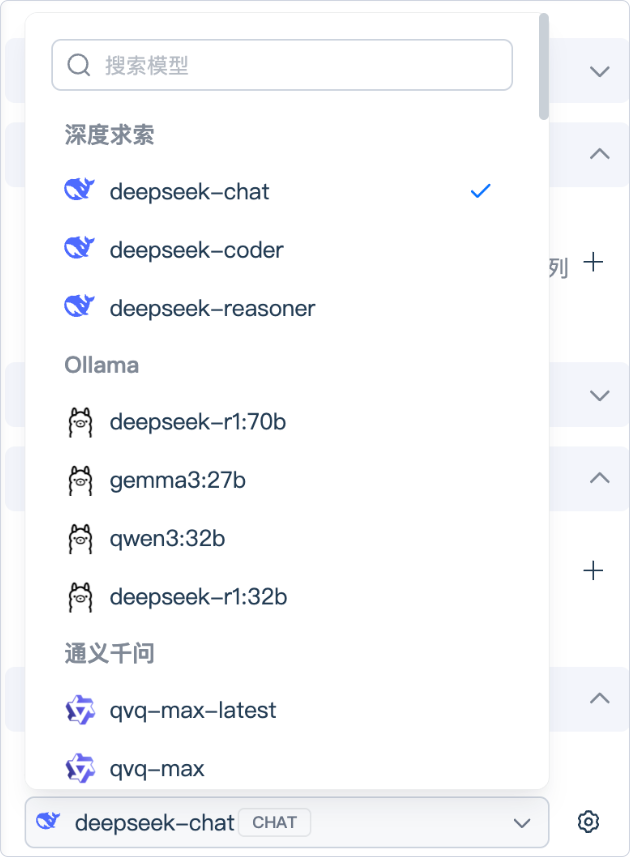630x857 pixels.
Task: Click the Ollama llama icon beside deepseek-r1:70b
Action: [x=79, y=423]
